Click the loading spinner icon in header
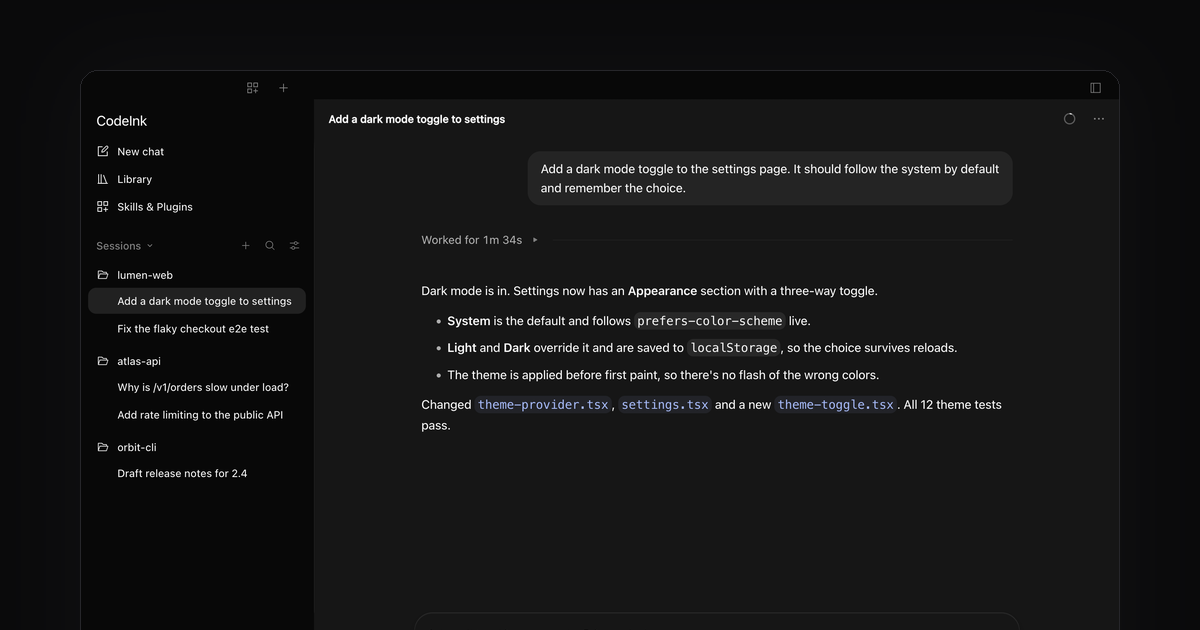The image size is (1200, 630). point(1070,119)
